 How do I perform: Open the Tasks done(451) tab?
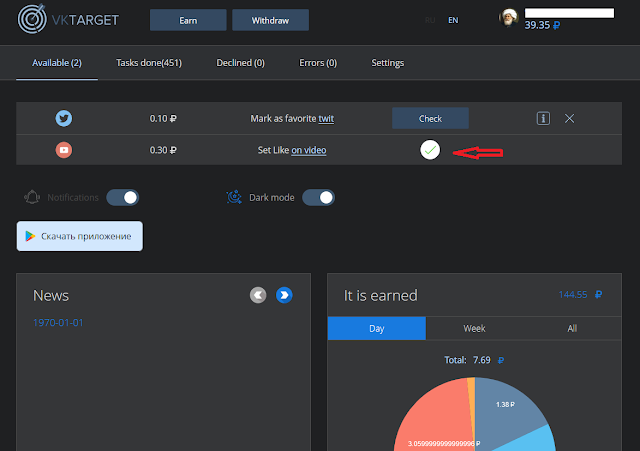149,63
